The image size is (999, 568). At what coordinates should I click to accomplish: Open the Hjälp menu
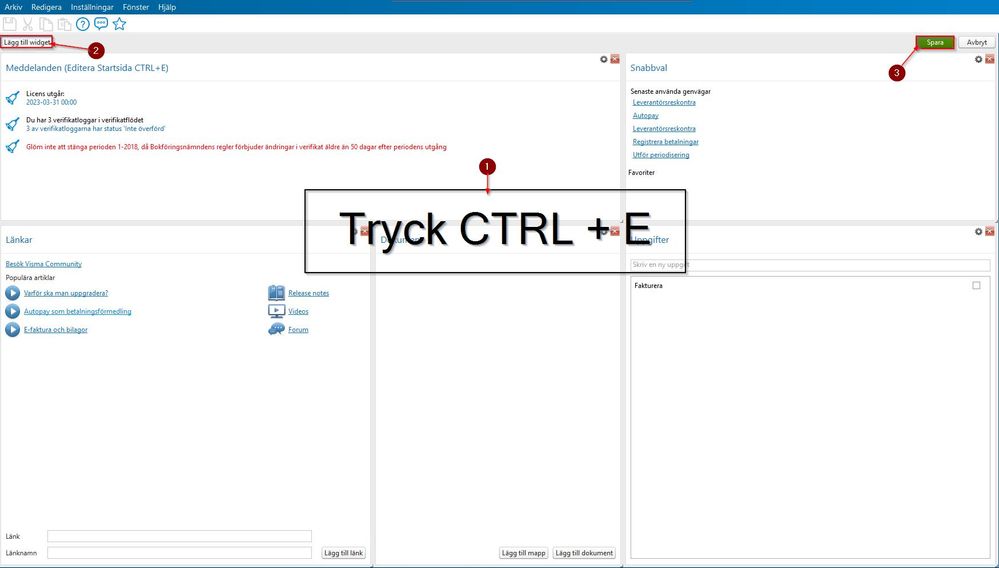click(x=167, y=7)
